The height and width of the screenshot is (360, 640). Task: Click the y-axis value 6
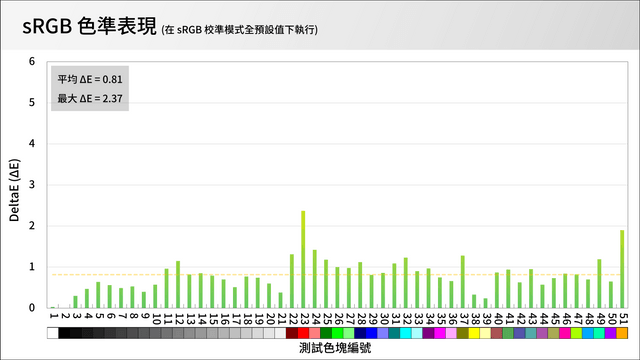[32, 62]
